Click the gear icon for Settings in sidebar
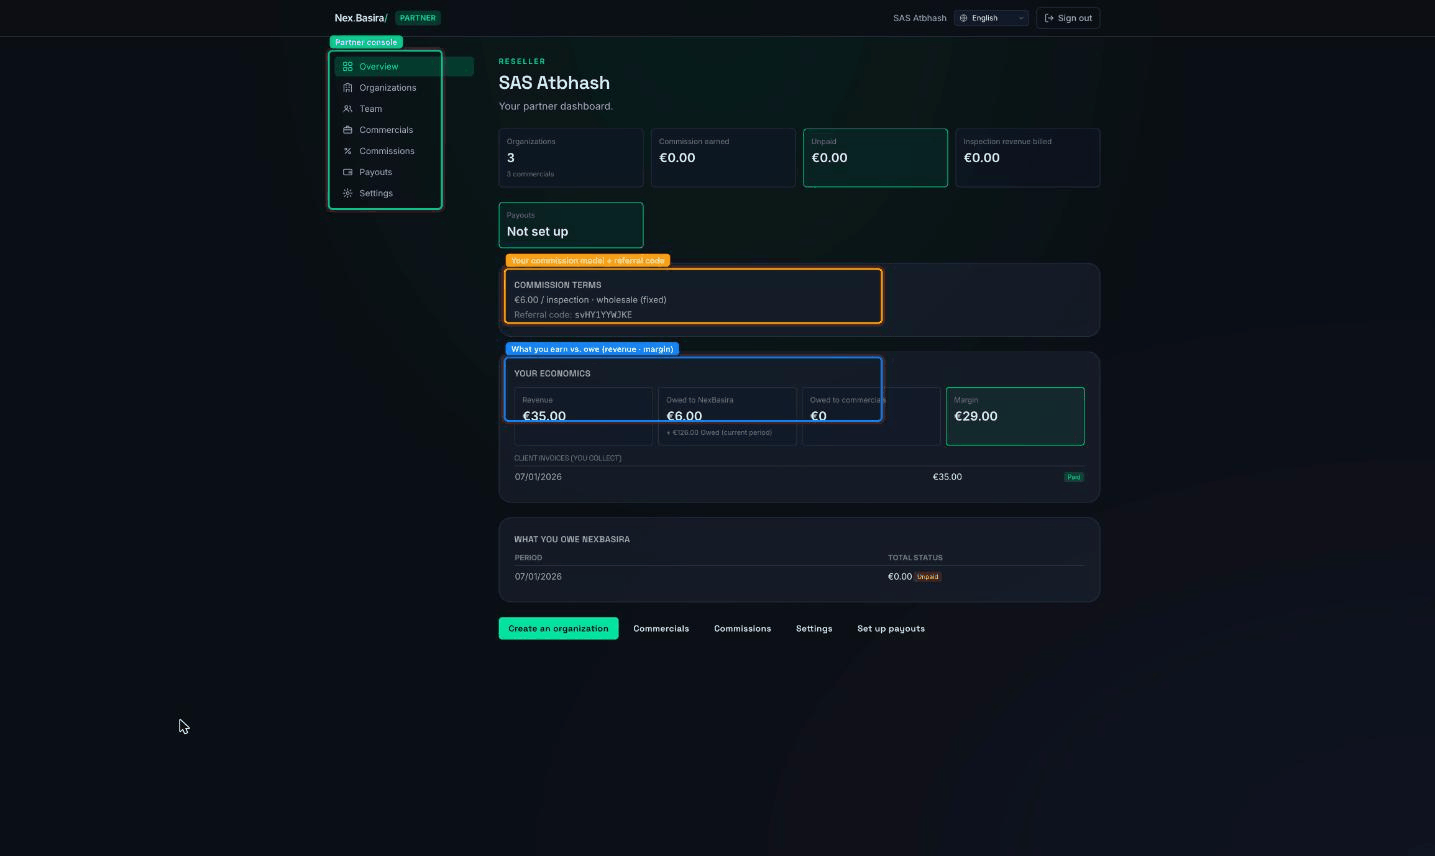The width and height of the screenshot is (1435, 856). [x=347, y=193]
